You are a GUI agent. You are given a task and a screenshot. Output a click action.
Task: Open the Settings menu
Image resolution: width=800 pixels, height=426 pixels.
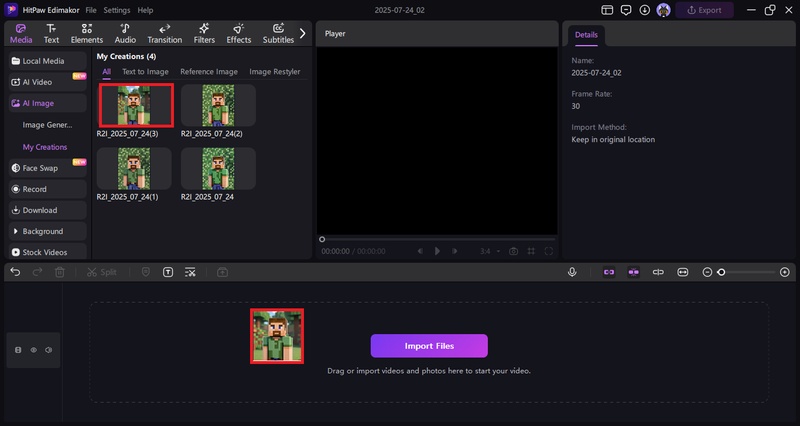117,10
